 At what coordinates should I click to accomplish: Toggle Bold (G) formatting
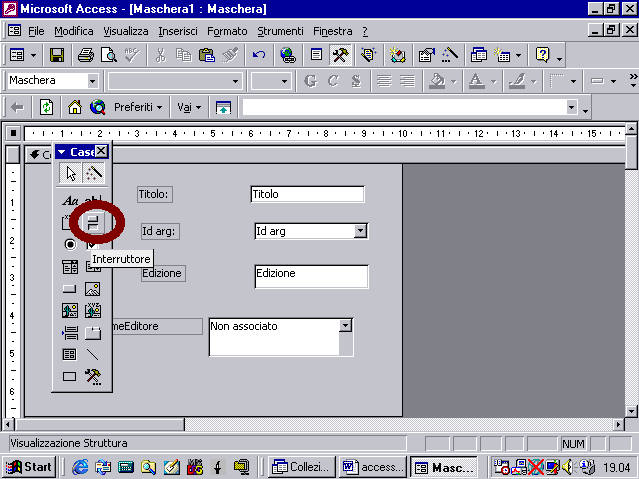coord(310,81)
